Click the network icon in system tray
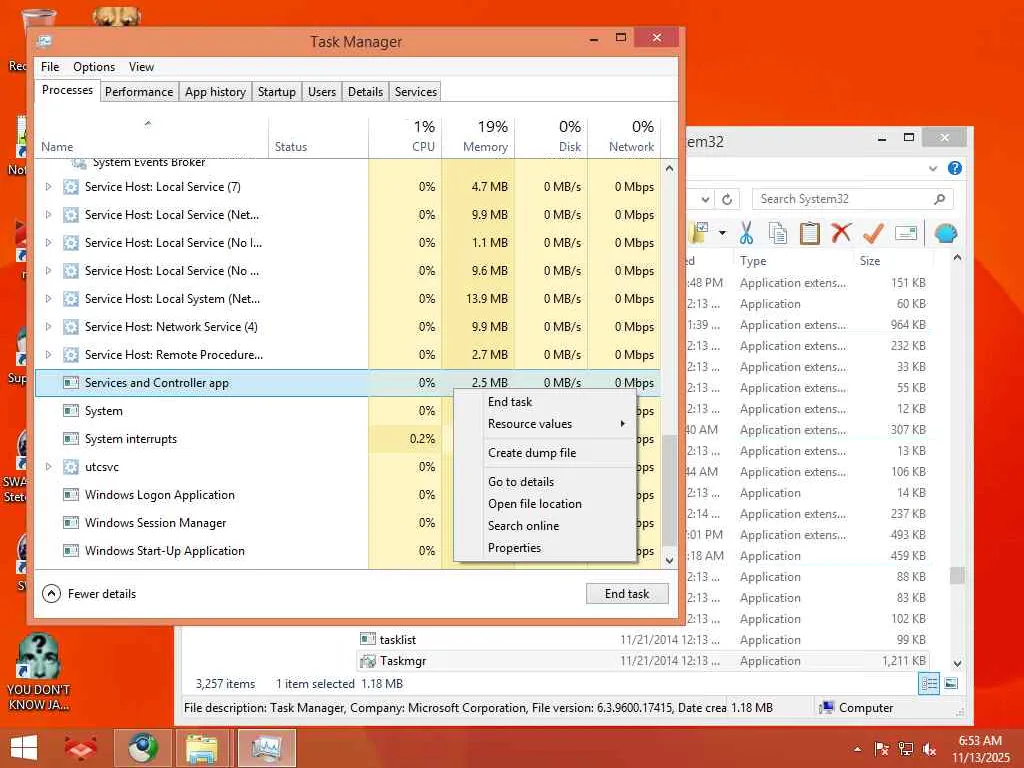Viewport: 1024px width, 768px height. 905,749
